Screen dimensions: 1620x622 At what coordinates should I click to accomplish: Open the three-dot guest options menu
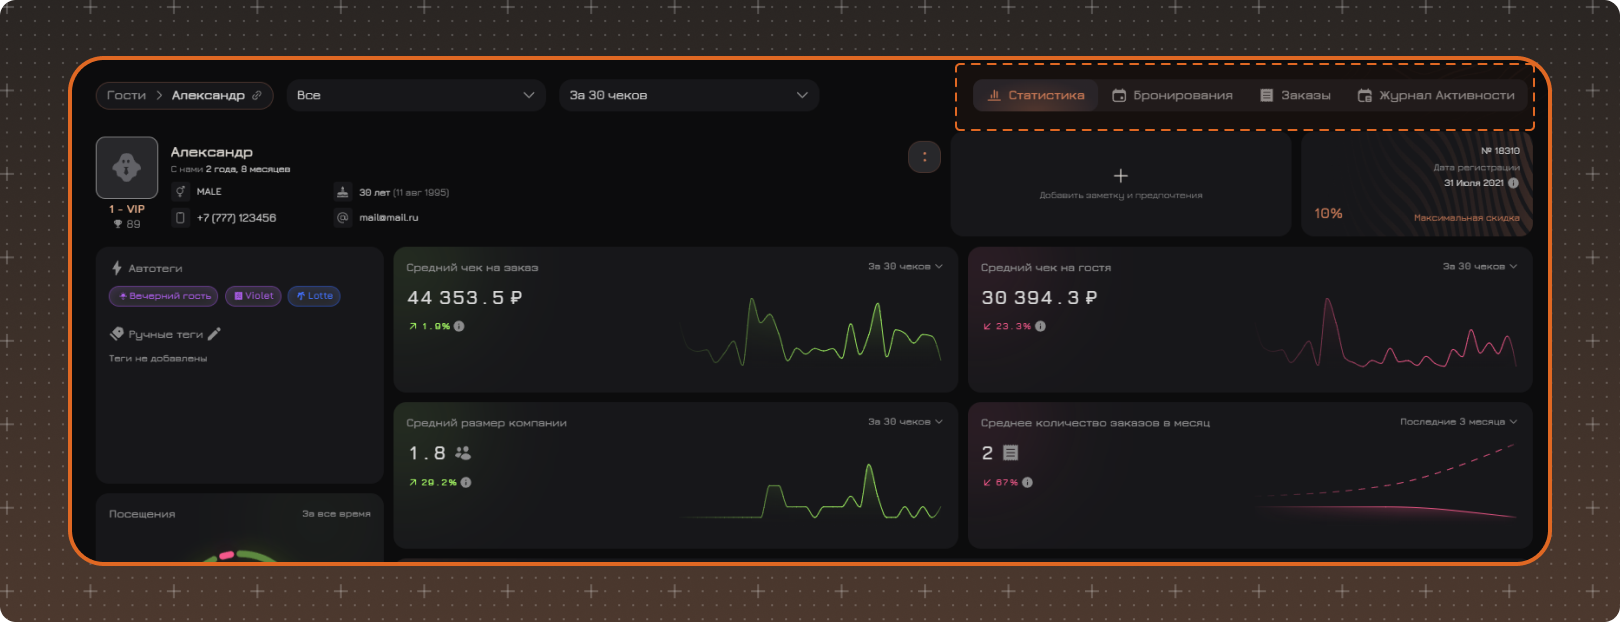coord(924,156)
